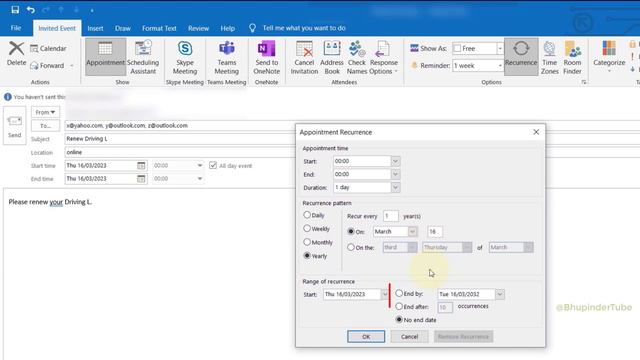Screen dimensions: 640x360
Task: Open the Room Finder
Action: [x=572, y=57]
